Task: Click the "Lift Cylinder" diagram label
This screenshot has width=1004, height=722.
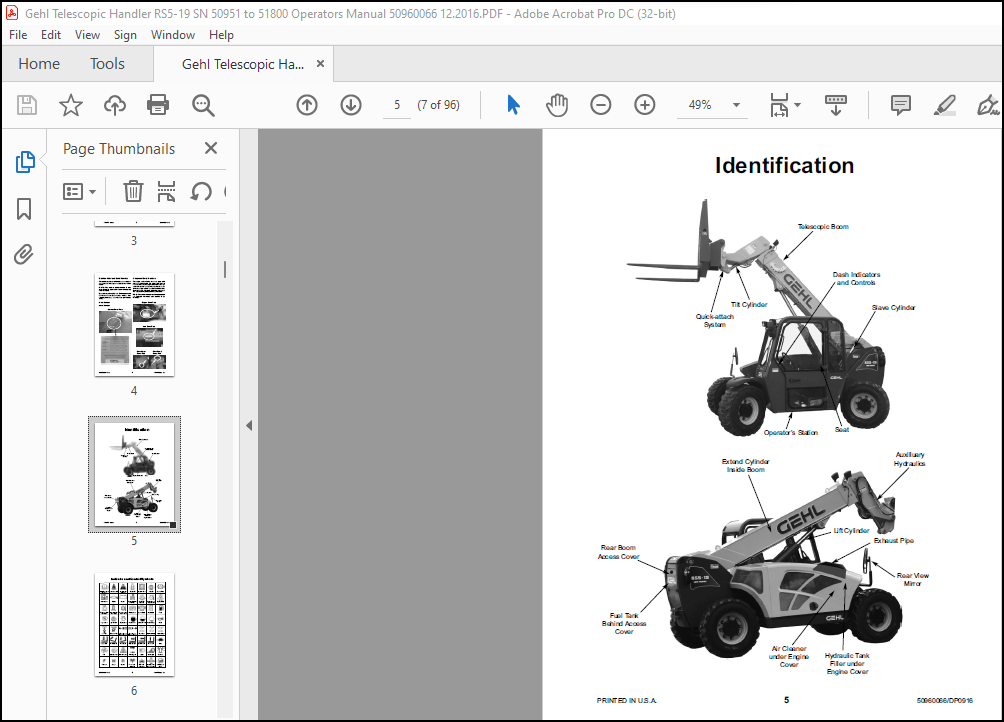Action: point(852,531)
